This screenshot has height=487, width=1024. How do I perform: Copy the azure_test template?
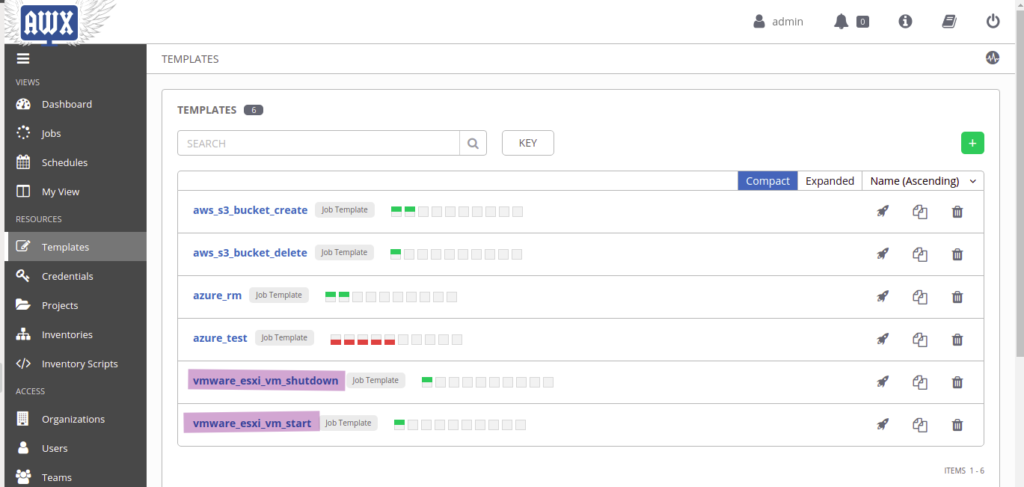point(920,339)
